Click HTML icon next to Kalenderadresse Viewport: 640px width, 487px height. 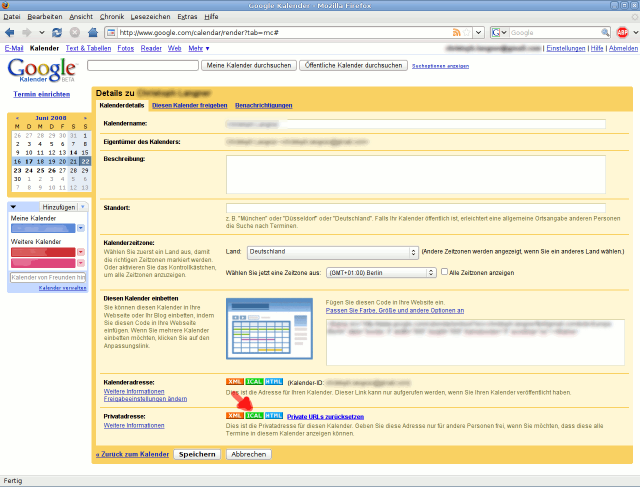(274, 382)
